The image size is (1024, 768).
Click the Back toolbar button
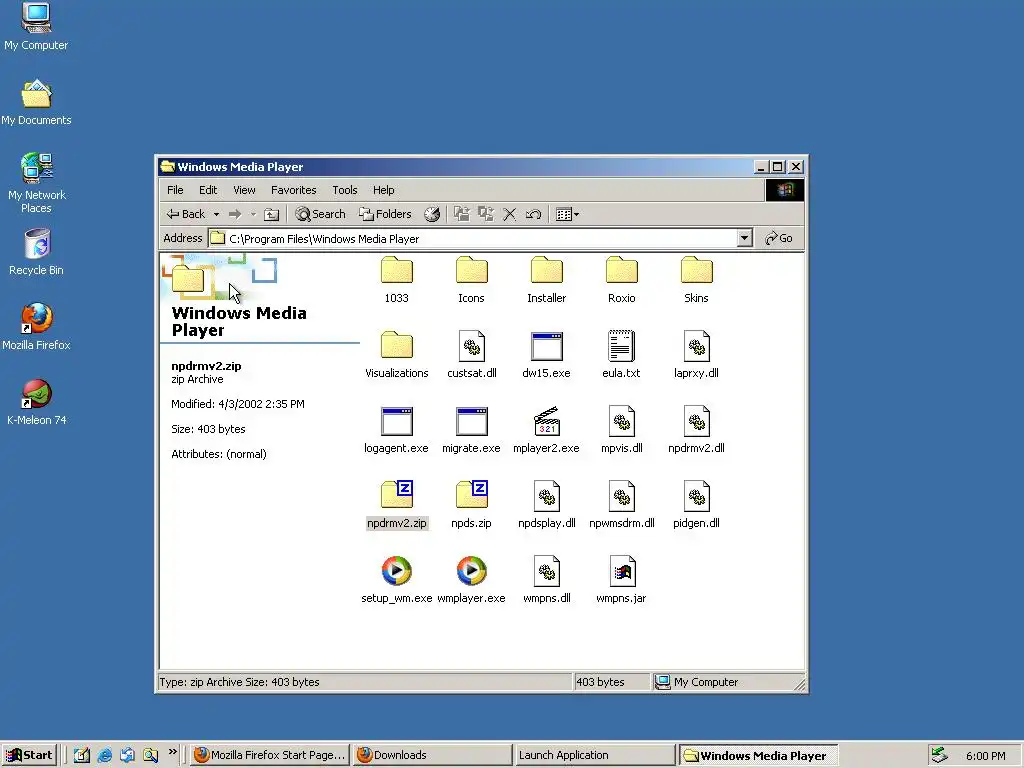click(x=185, y=214)
